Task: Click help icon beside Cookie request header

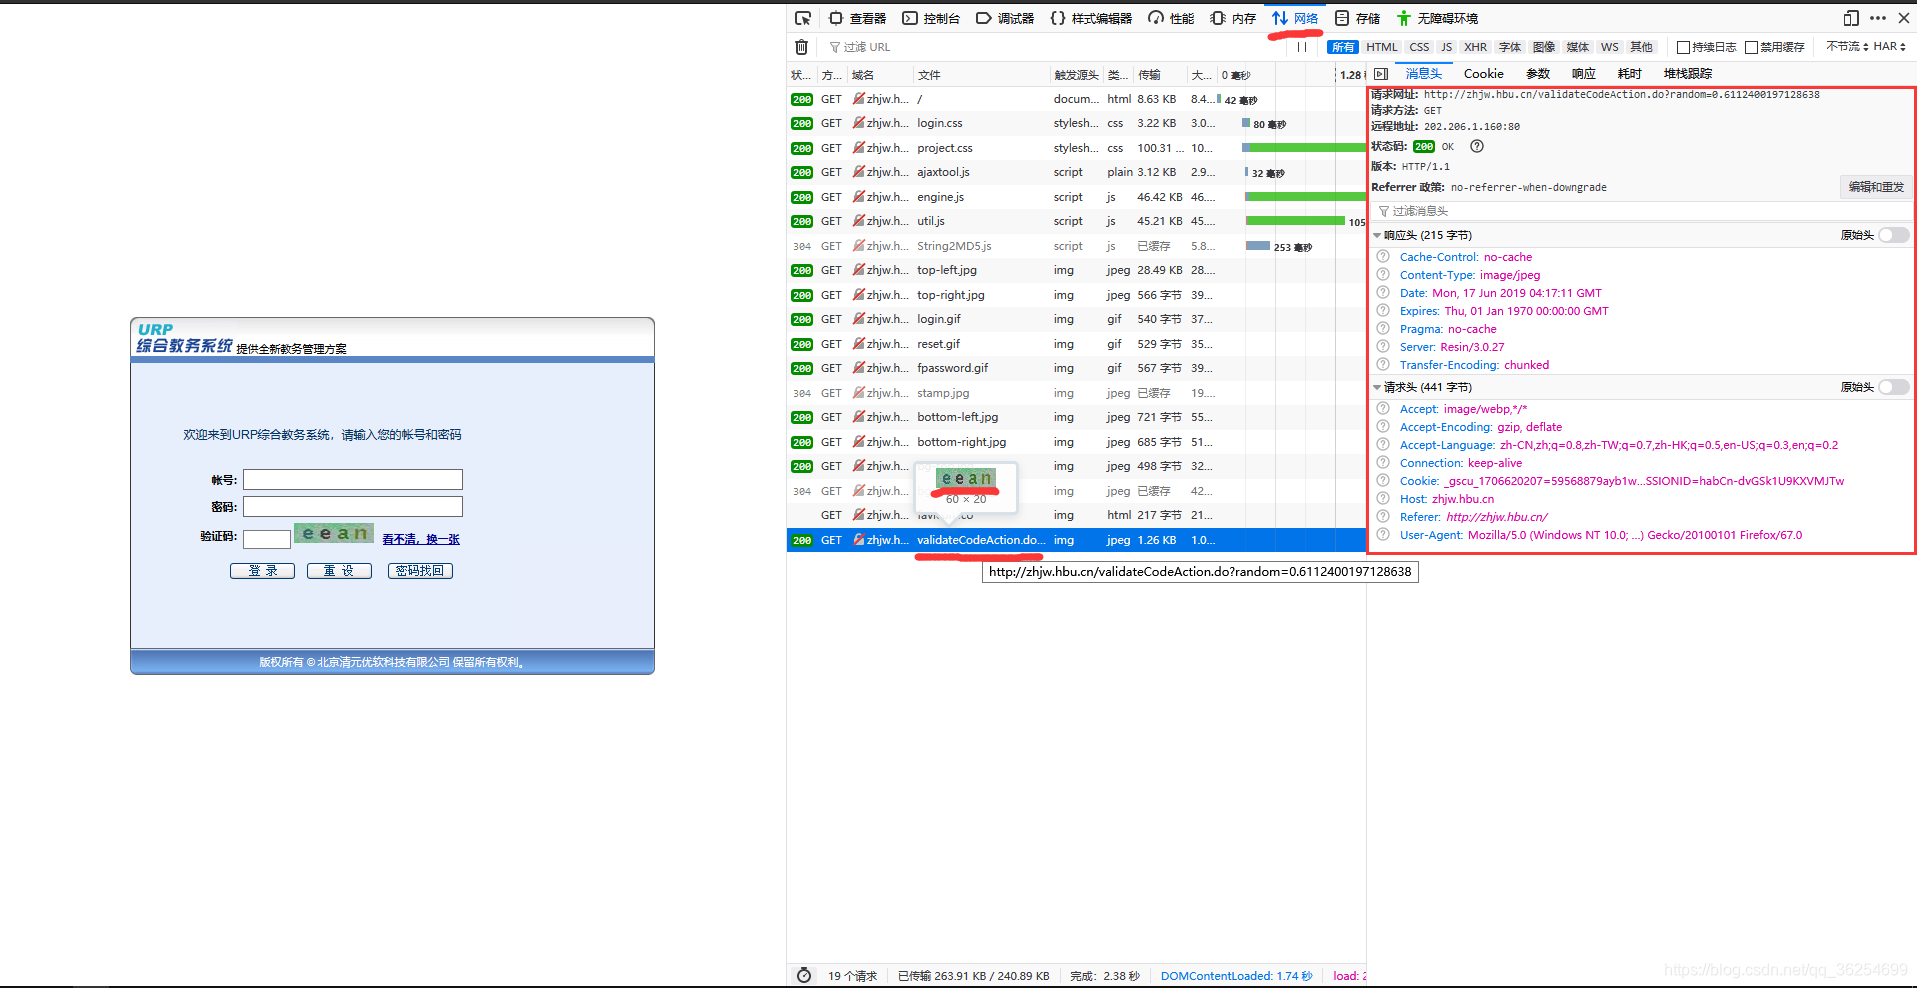Action: (1383, 481)
